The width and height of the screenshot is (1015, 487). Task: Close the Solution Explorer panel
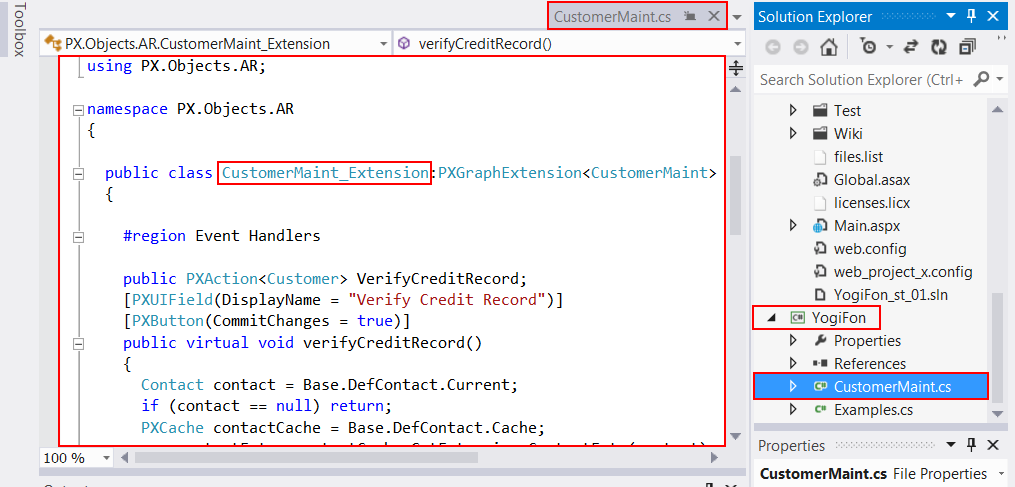(x=993, y=16)
